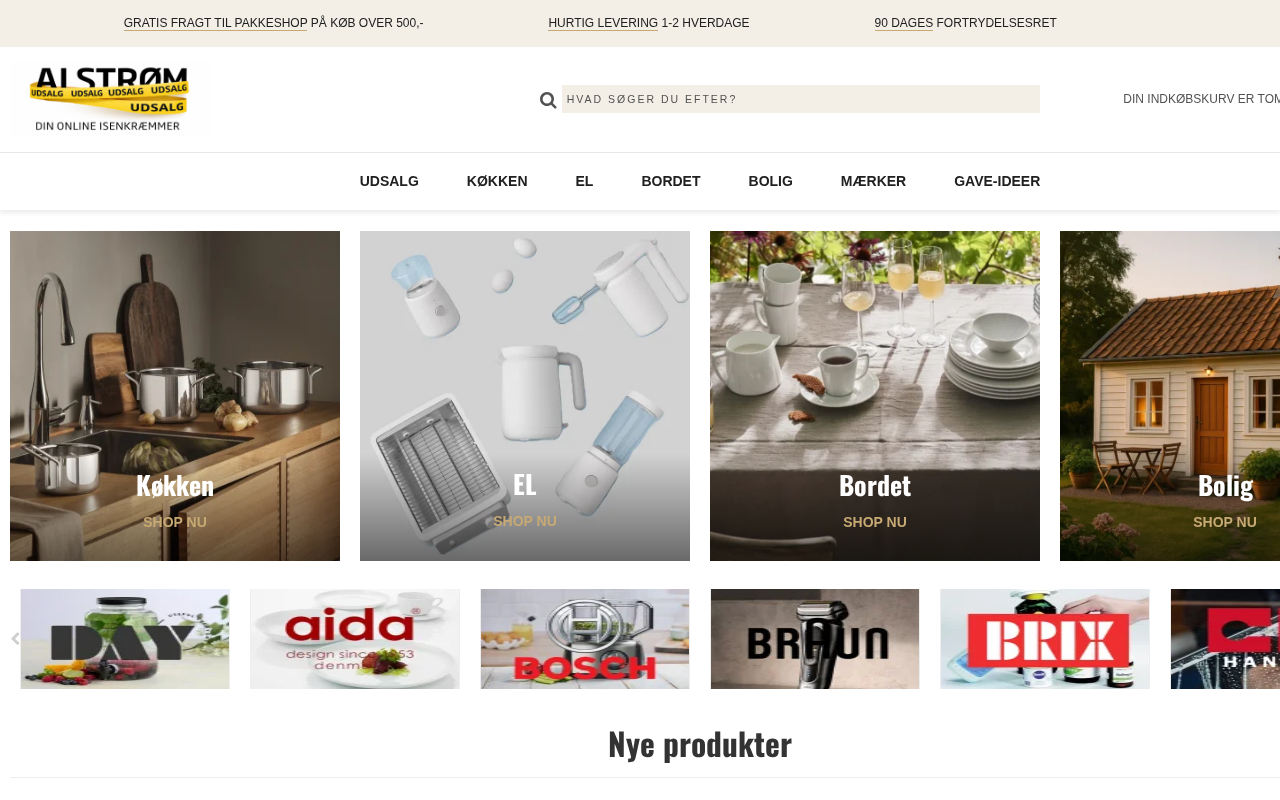Open the Bosch brand logo tile
Screen dimensions: 1280x800
coord(585,639)
